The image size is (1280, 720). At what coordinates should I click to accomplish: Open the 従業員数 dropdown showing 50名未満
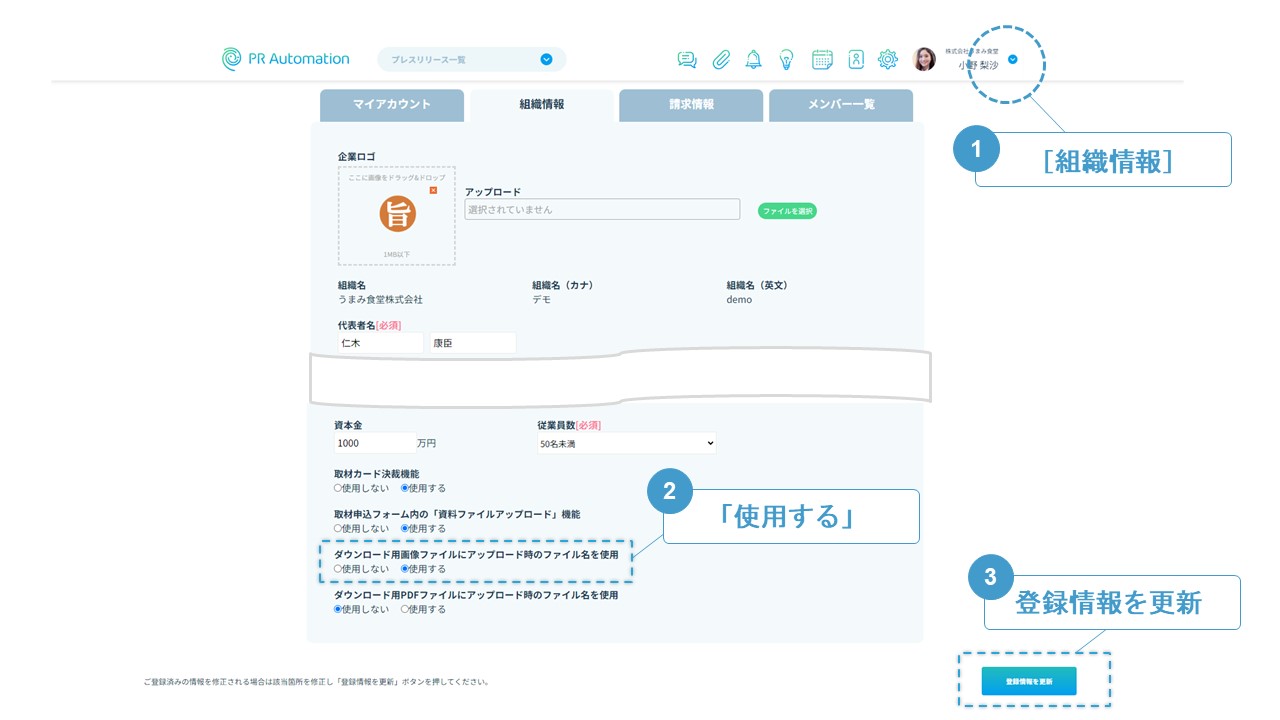(626, 443)
